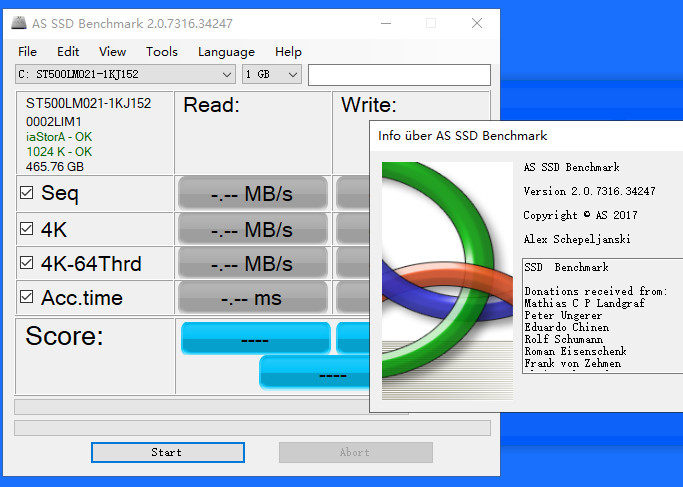This screenshot has width=683, height=487.
Task: Click the read score blue box
Action: pyautogui.click(x=256, y=338)
